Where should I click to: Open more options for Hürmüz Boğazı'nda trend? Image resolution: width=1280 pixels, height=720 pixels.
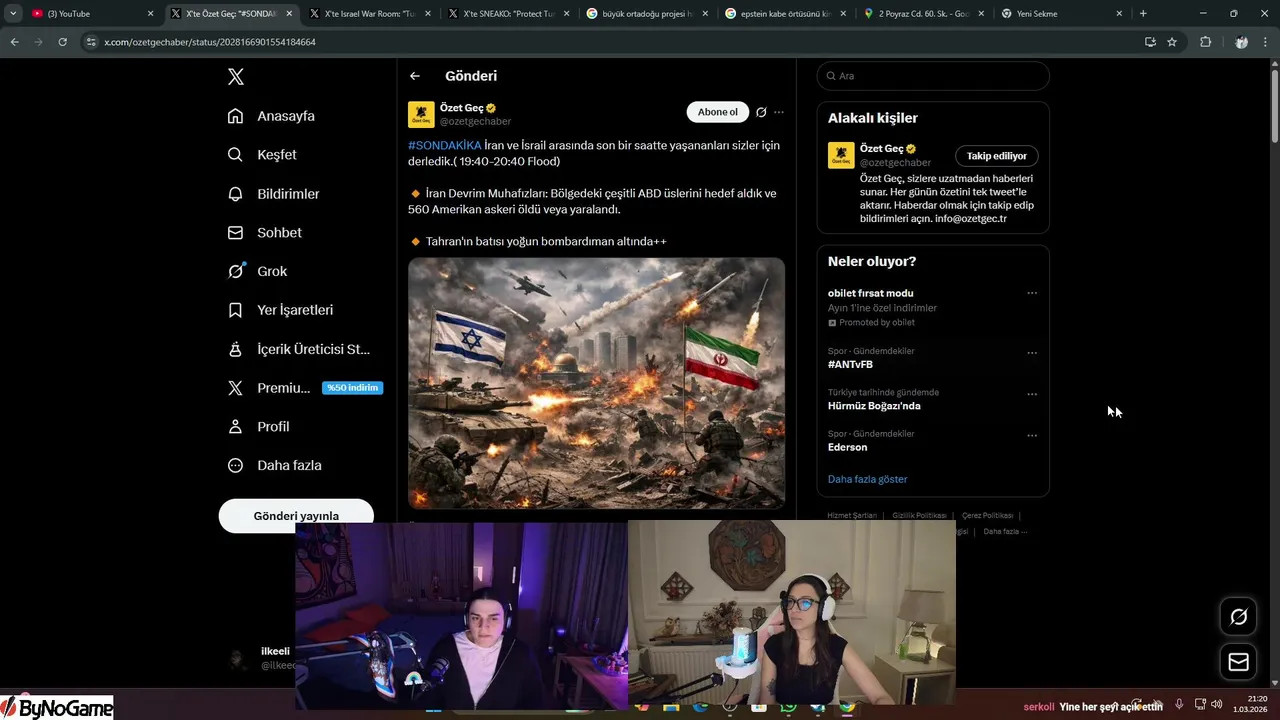[1032, 394]
